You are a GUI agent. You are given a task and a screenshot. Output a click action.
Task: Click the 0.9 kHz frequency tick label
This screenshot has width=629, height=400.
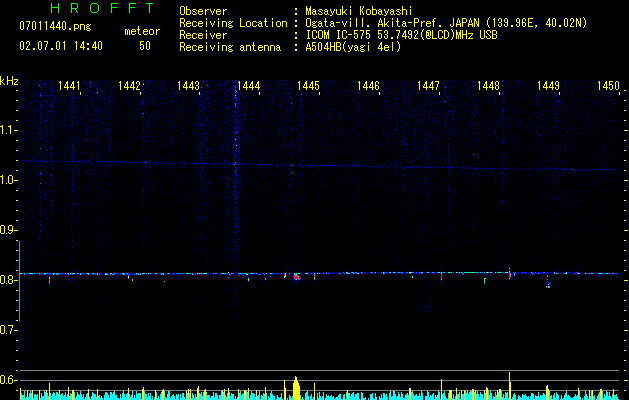8,230
